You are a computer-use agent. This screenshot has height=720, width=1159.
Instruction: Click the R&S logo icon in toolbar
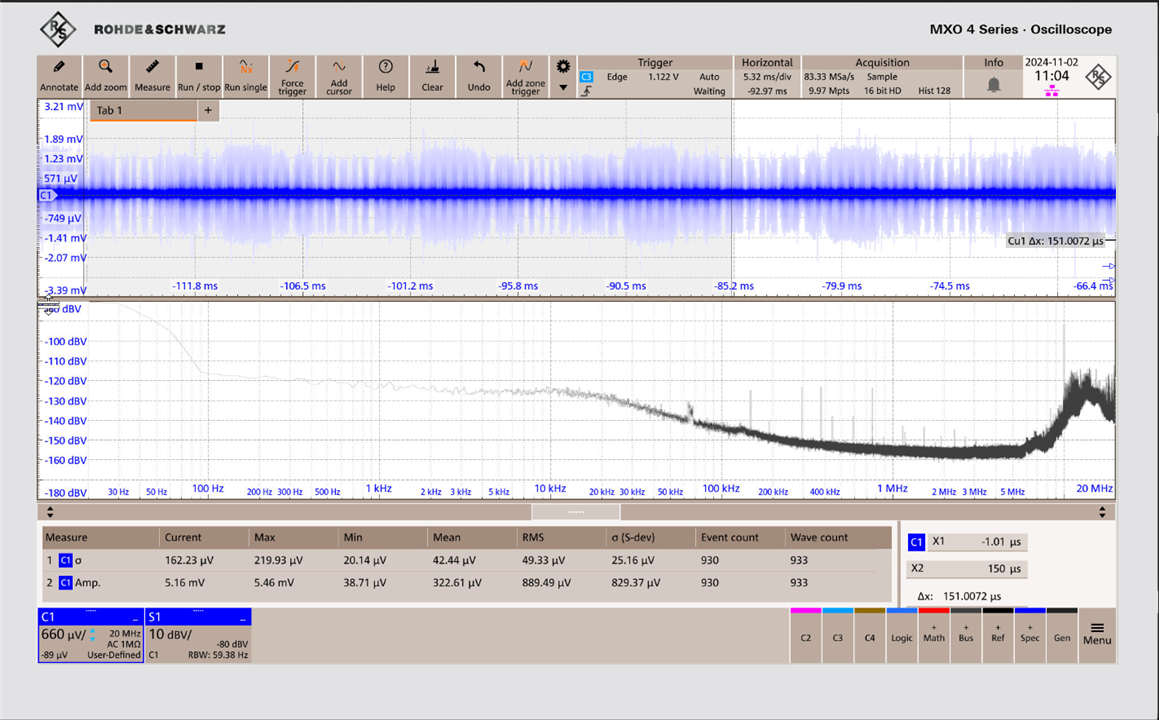(1098, 77)
